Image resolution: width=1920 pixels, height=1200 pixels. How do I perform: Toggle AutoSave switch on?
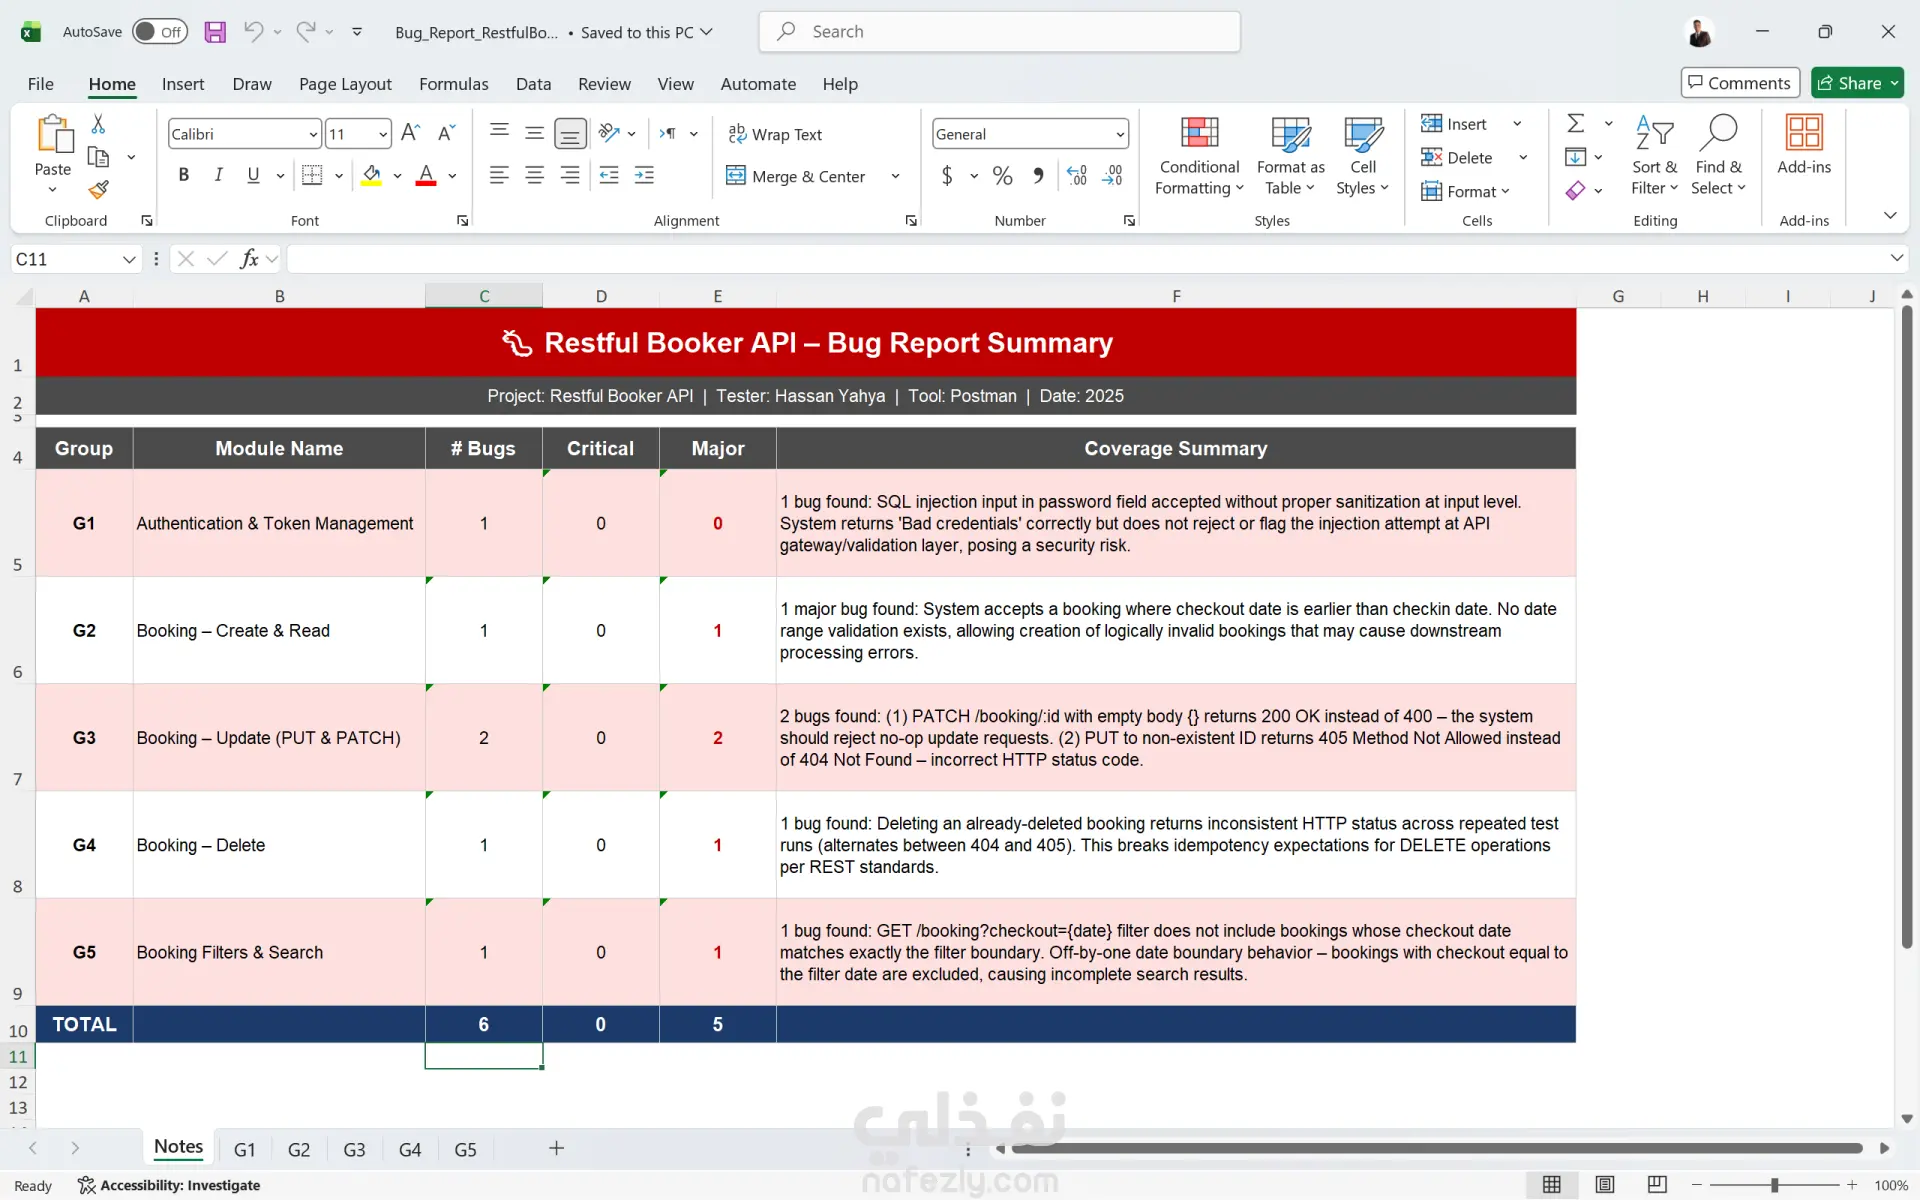159,32
